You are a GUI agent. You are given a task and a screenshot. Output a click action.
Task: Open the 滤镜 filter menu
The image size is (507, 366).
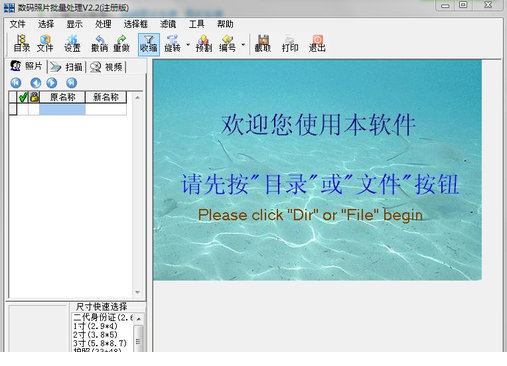[x=168, y=24]
